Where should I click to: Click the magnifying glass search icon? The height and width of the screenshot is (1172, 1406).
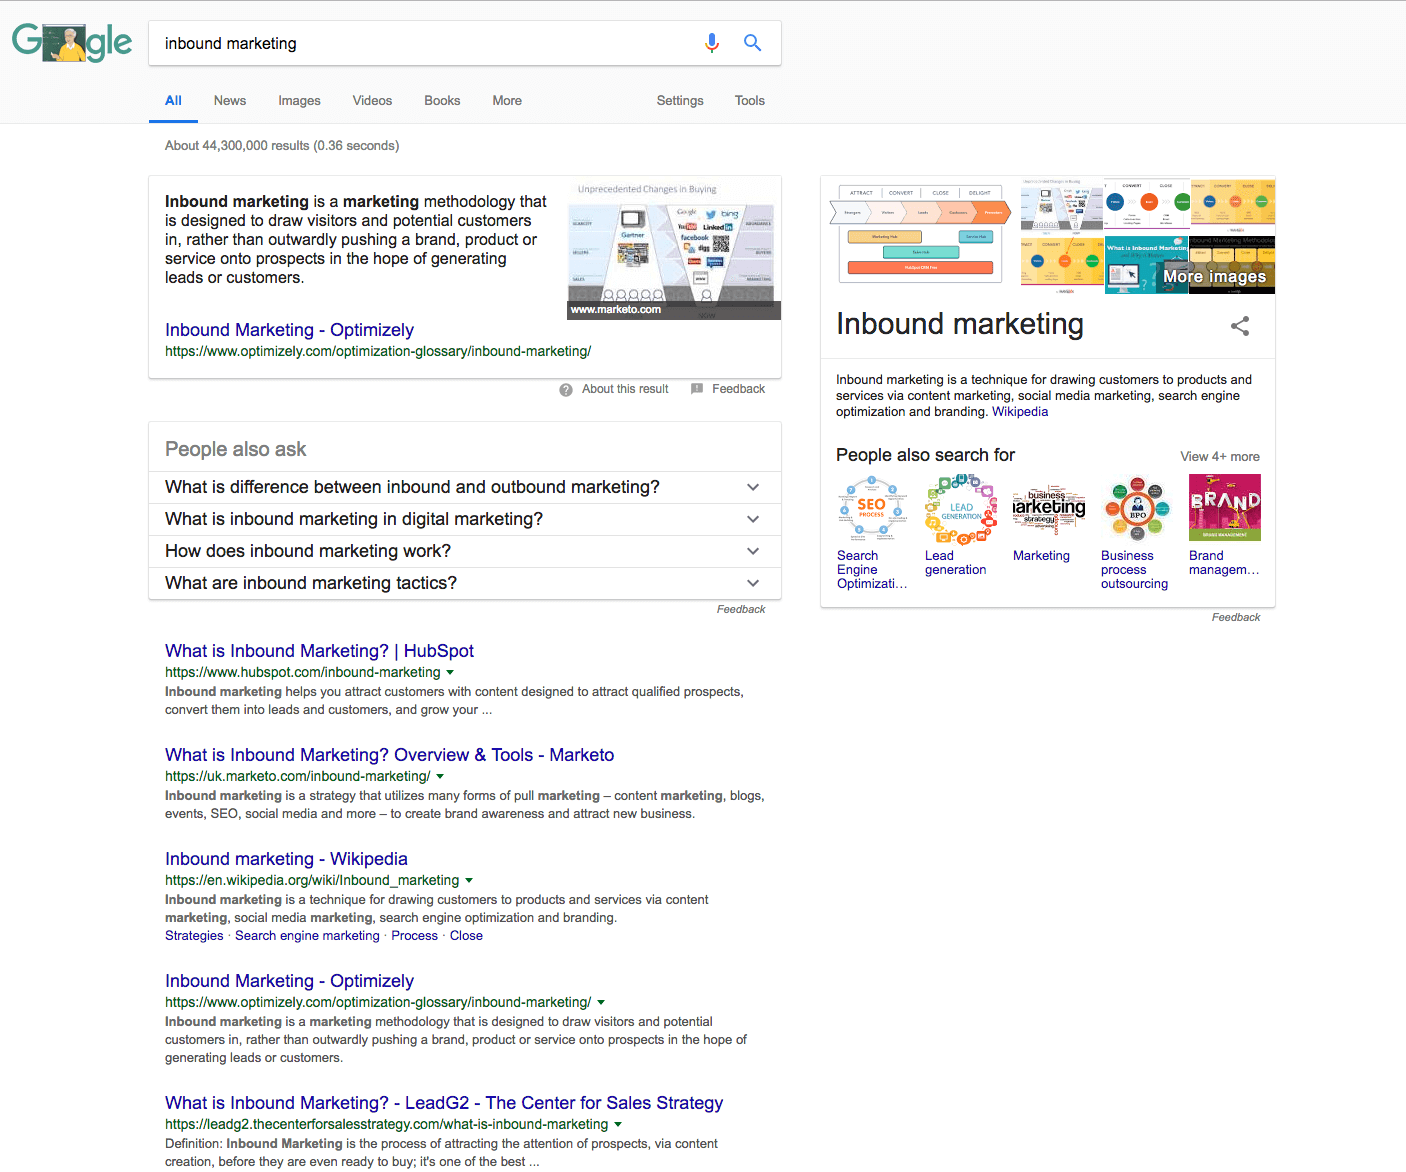[x=753, y=43]
